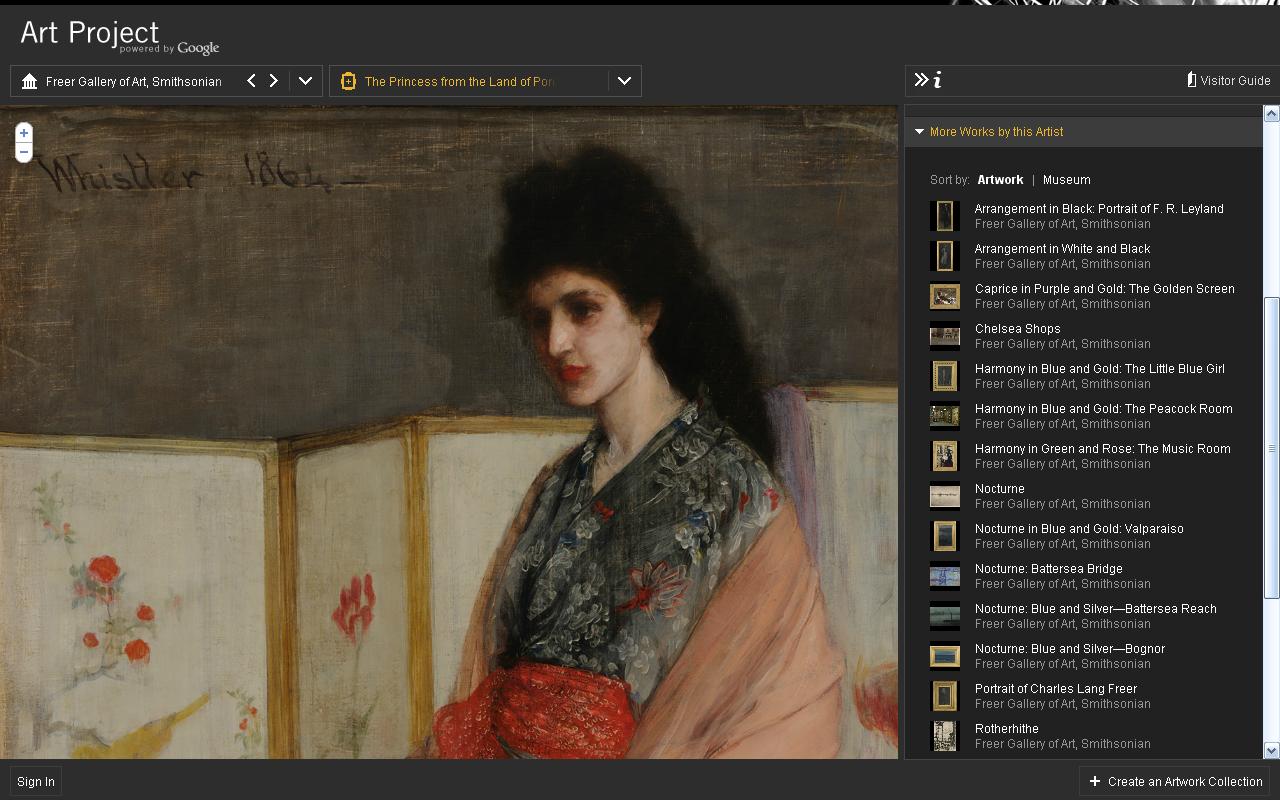1280x800 pixels.
Task: Open the Valparaiso nocturne thumbnail
Action: (x=944, y=536)
